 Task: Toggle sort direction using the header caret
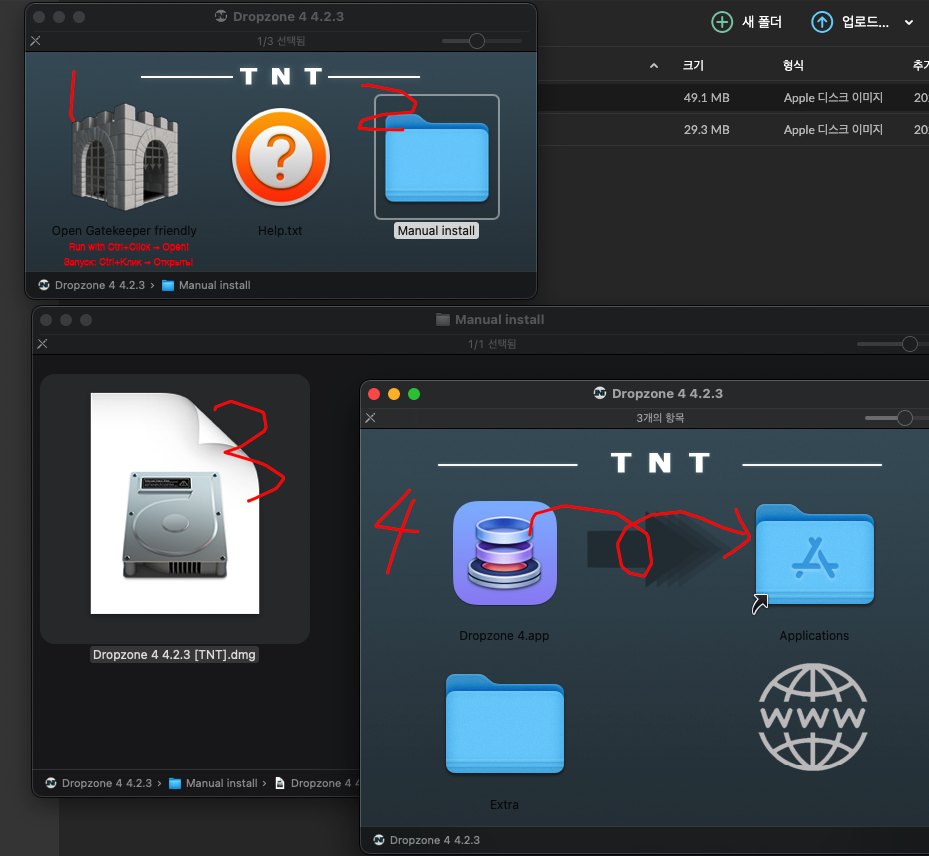pyautogui.click(x=653, y=66)
